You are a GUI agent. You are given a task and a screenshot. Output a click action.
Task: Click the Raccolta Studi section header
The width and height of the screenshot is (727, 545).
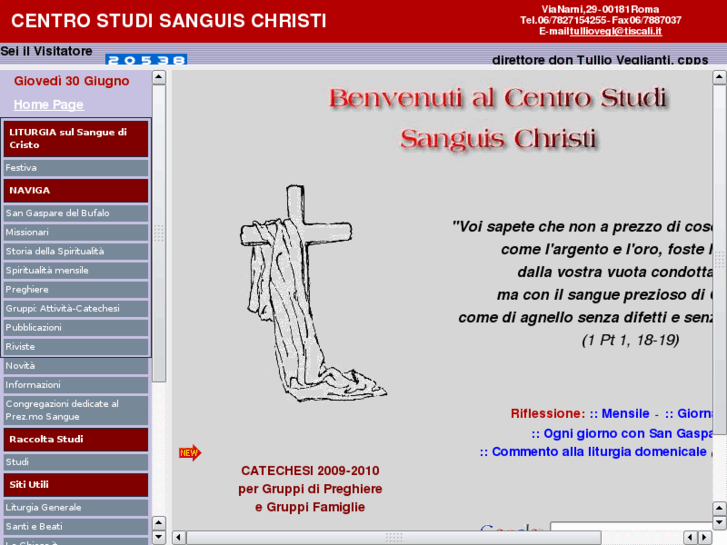click(x=76, y=439)
